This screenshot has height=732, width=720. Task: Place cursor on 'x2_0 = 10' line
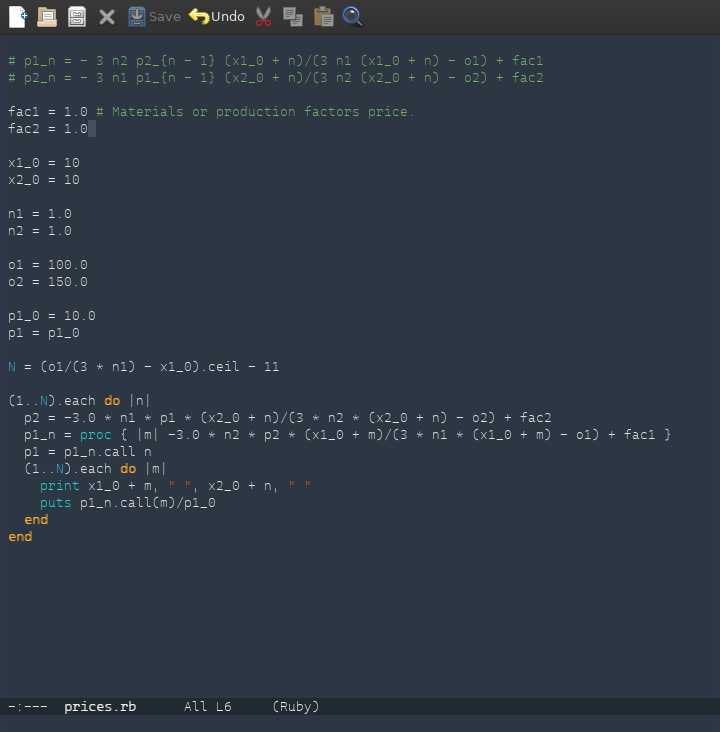pos(44,180)
